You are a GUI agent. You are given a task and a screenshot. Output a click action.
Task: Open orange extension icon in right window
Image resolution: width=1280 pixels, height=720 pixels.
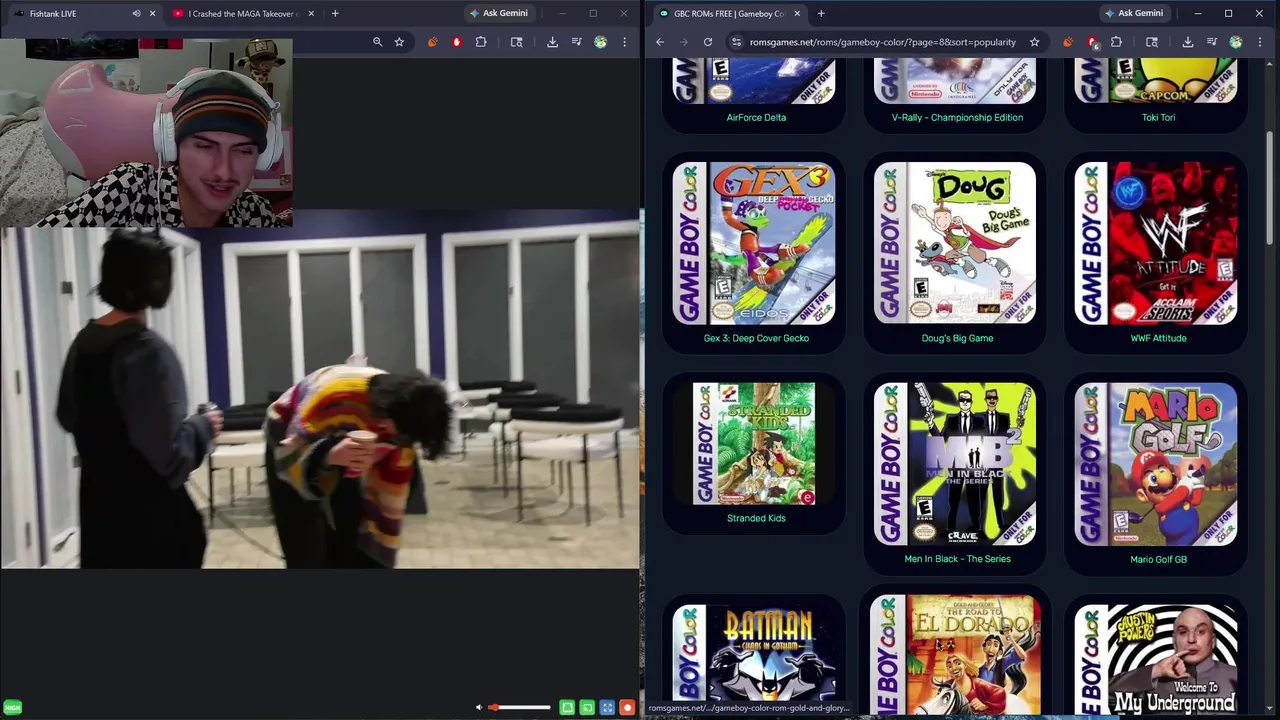[1068, 42]
